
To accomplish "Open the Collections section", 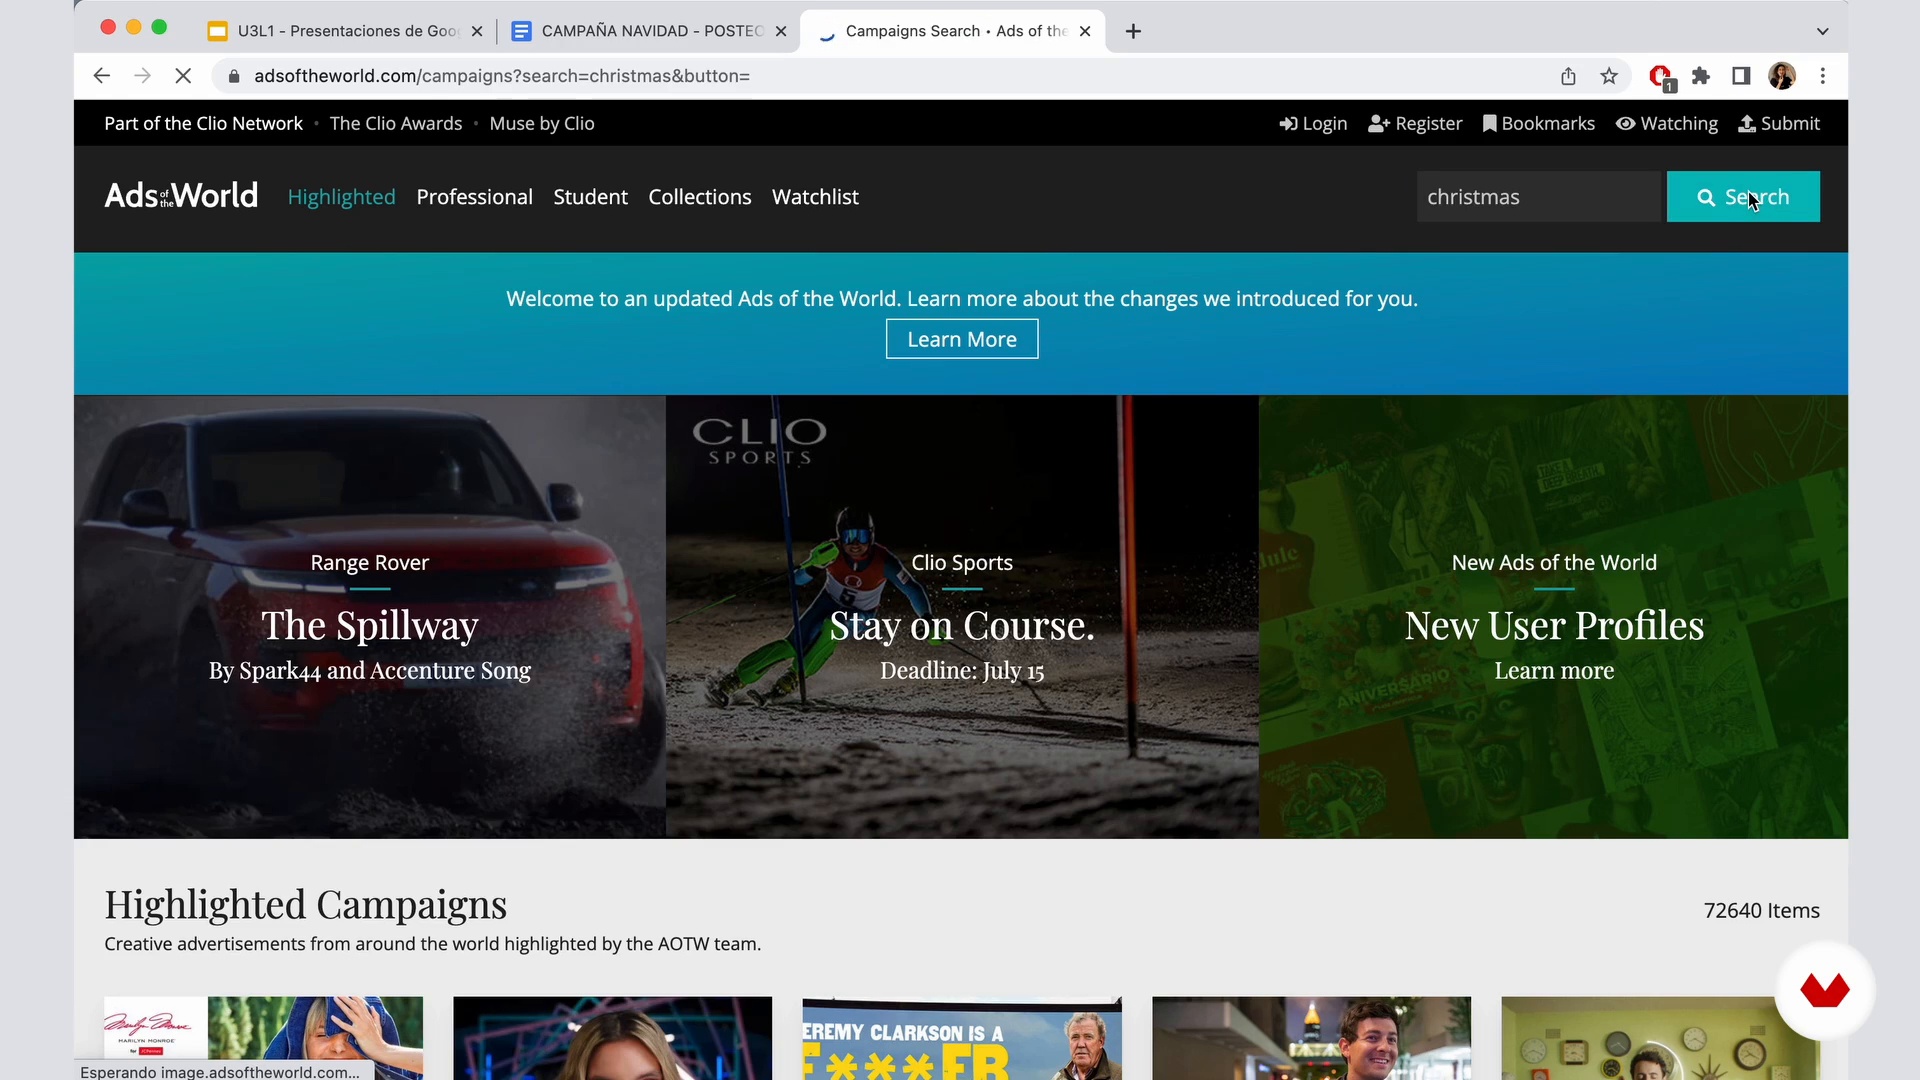I will (x=699, y=197).
